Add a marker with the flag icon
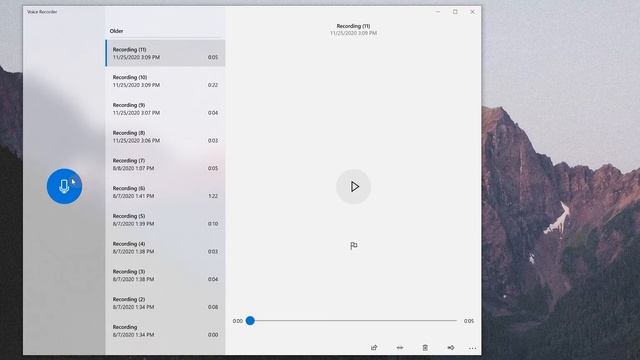Viewport: 640px width, 360px height. pos(353,246)
